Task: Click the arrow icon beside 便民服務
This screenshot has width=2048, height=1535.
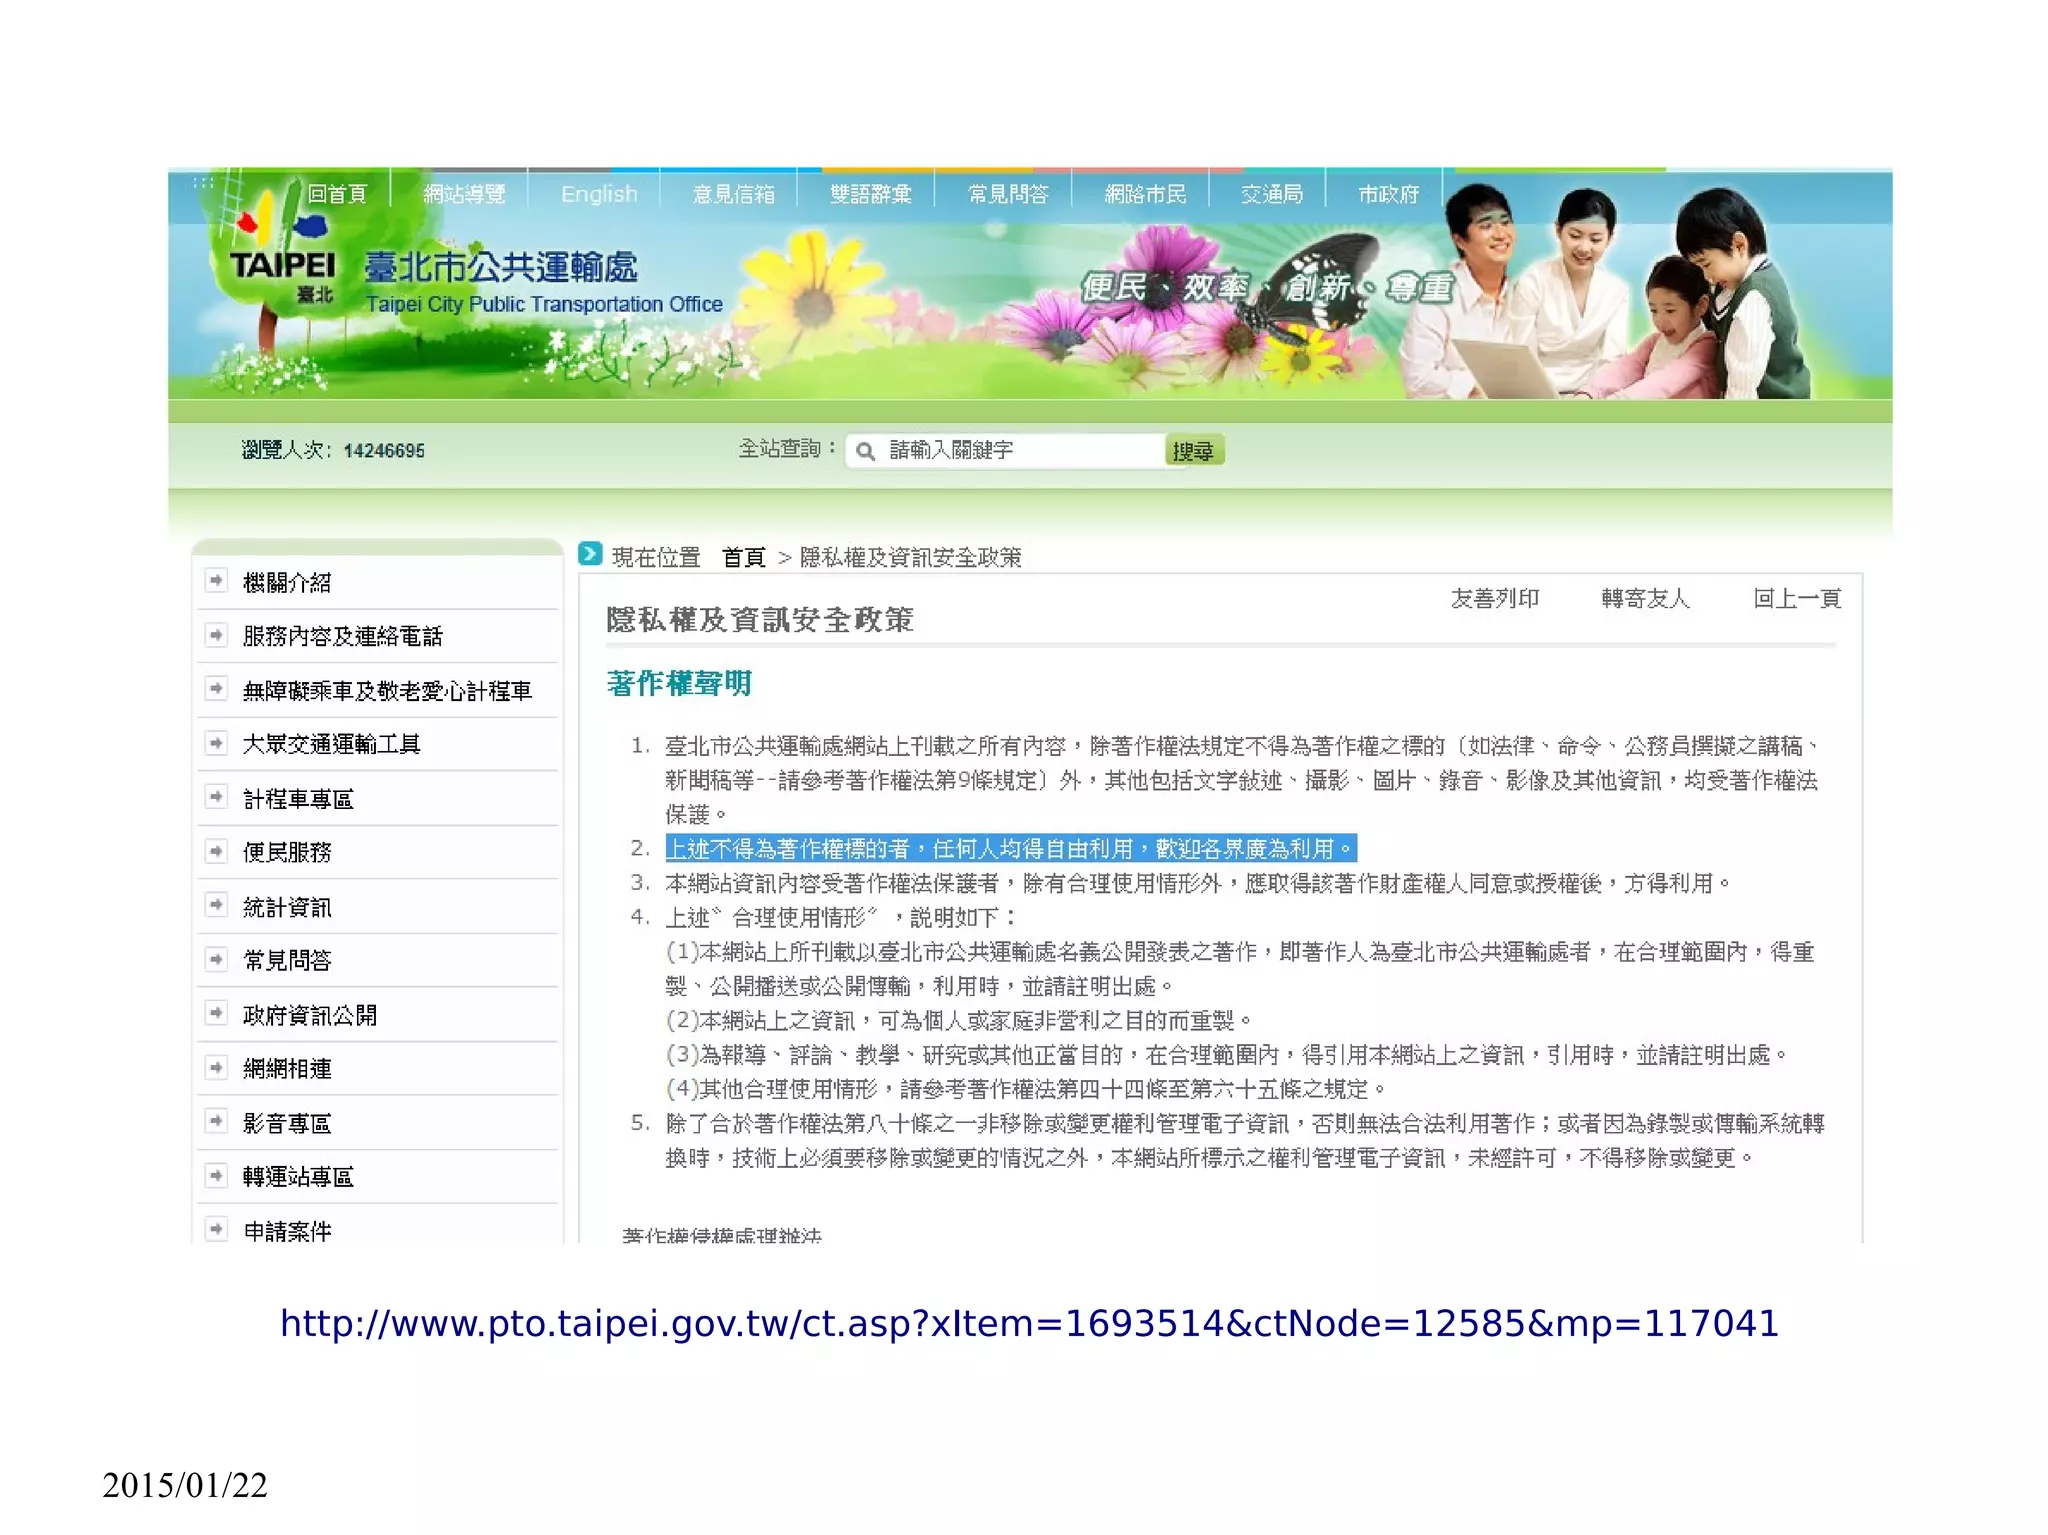Action: (216, 851)
